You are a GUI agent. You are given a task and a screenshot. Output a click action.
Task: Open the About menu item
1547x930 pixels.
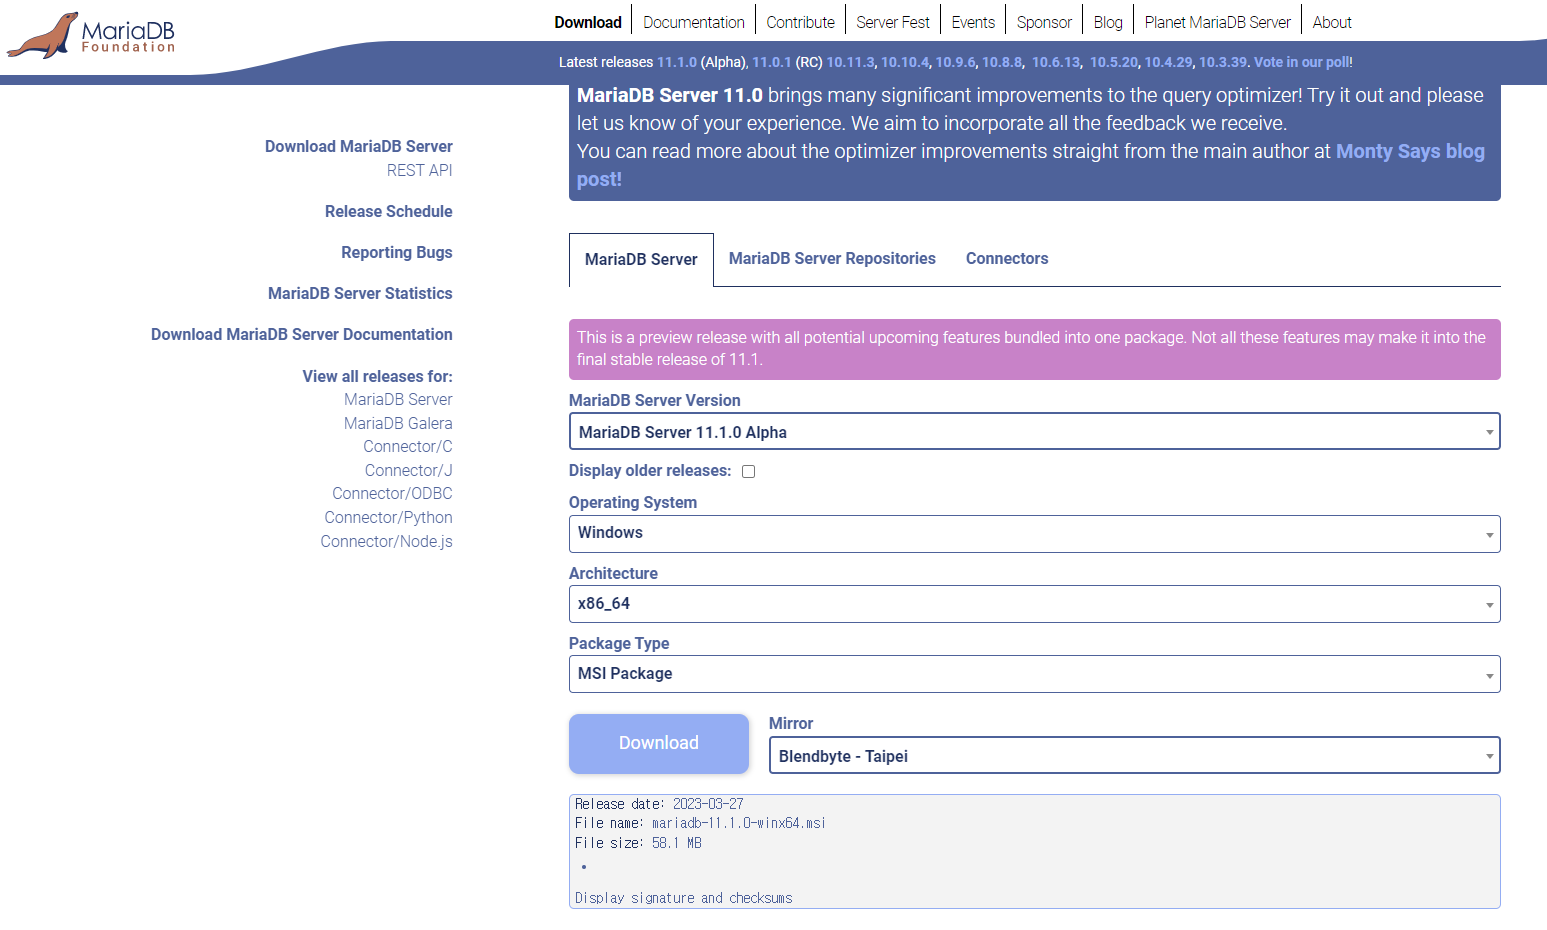point(1332,22)
